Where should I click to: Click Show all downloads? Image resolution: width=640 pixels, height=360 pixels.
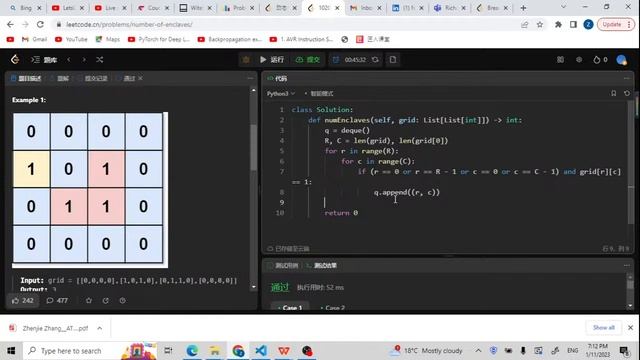(603, 328)
